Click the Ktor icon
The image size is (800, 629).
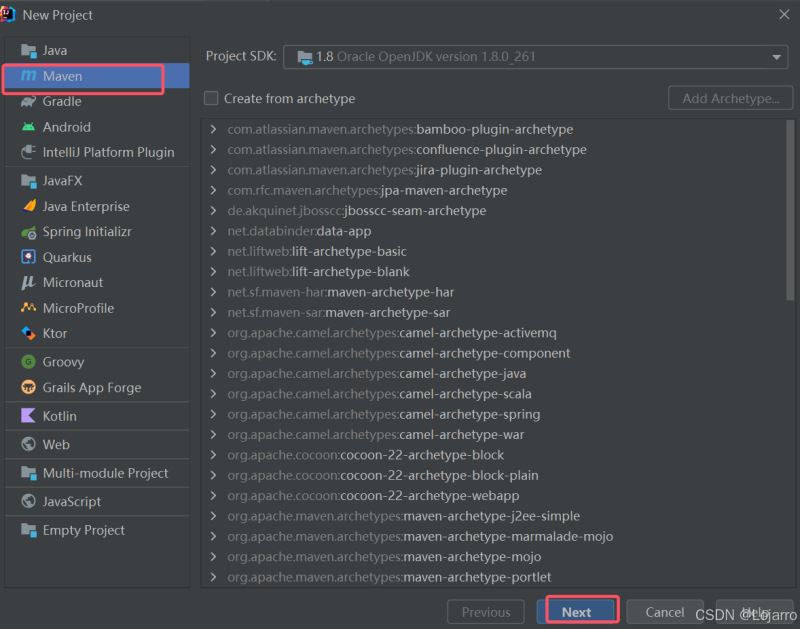click(29, 333)
